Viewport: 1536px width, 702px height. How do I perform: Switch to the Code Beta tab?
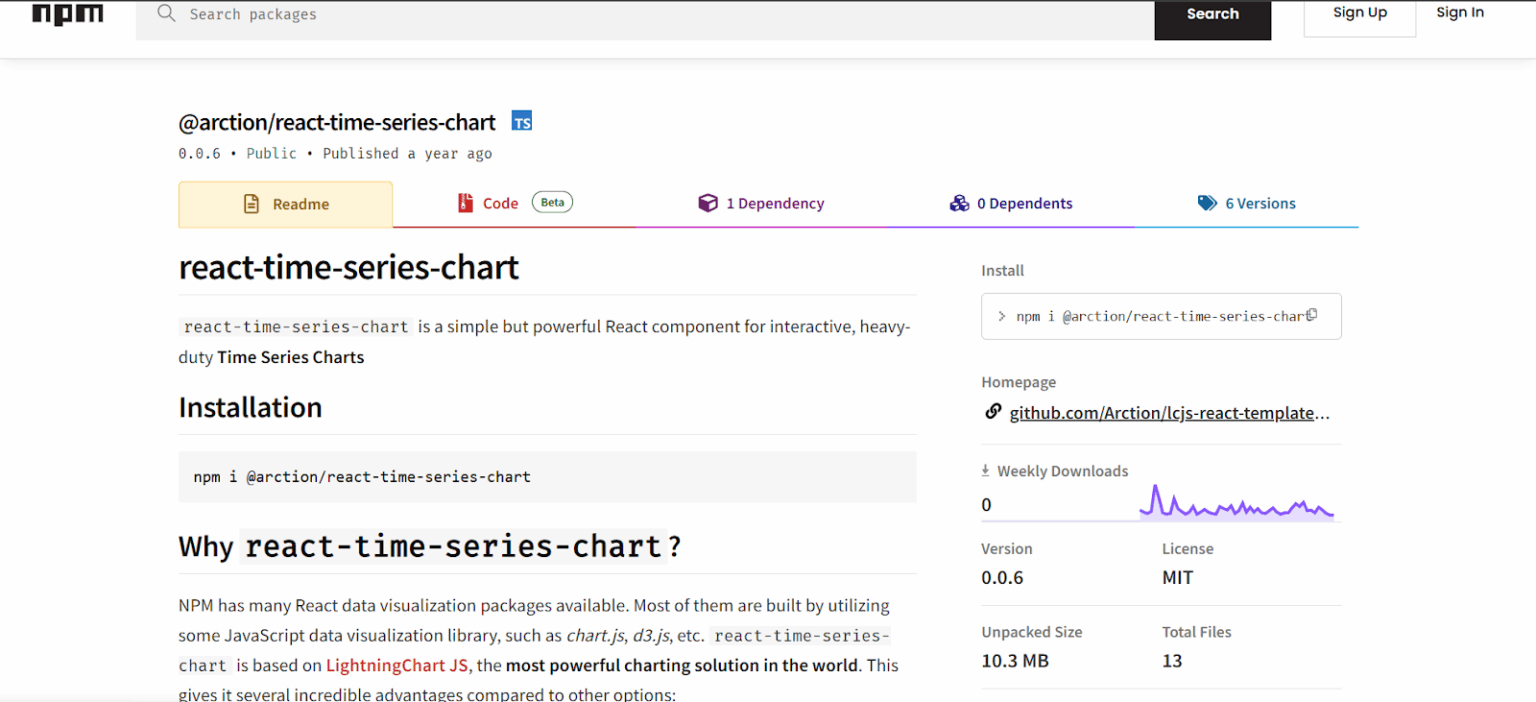point(502,202)
